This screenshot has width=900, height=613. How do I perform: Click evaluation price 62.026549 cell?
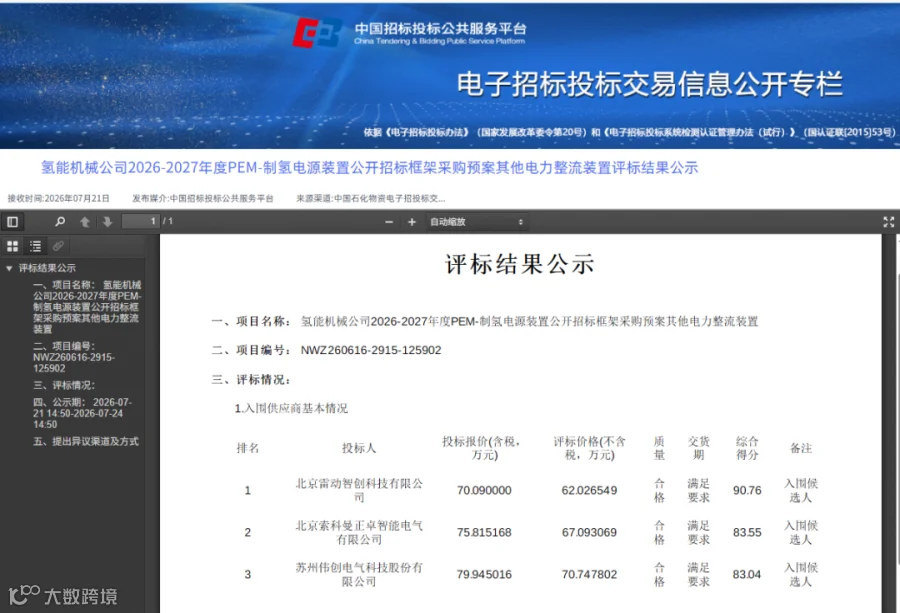pos(589,490)
